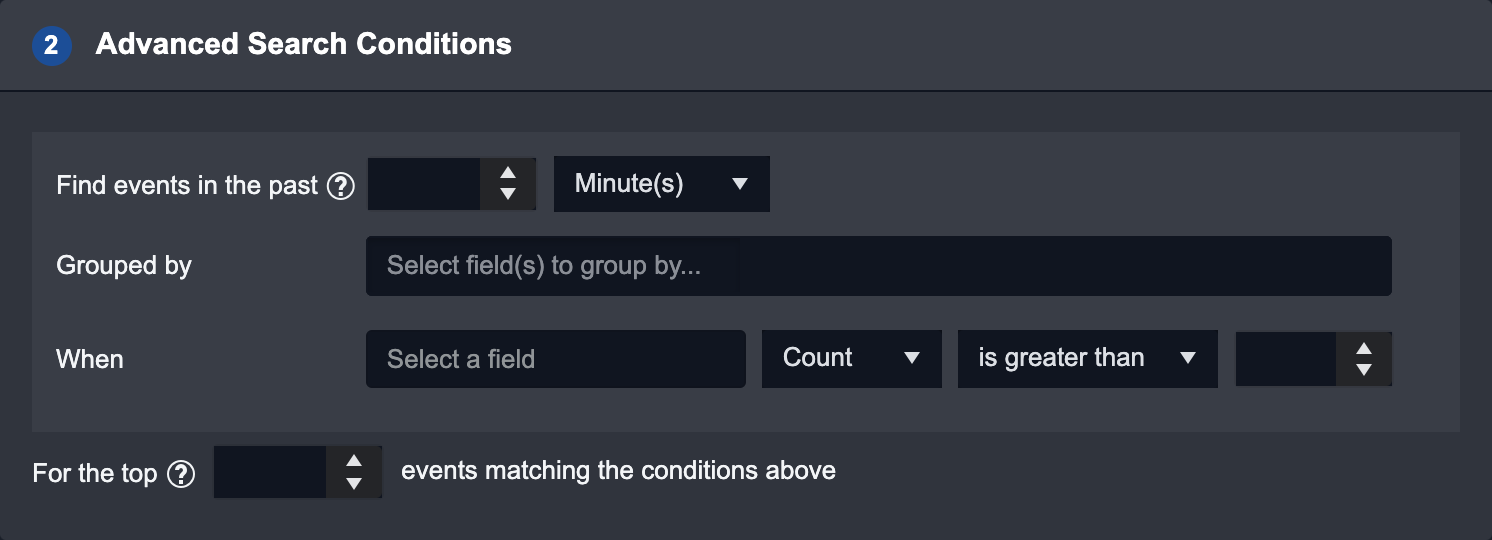Click the help icon beside 'Find events in the past'

point(342,186)
